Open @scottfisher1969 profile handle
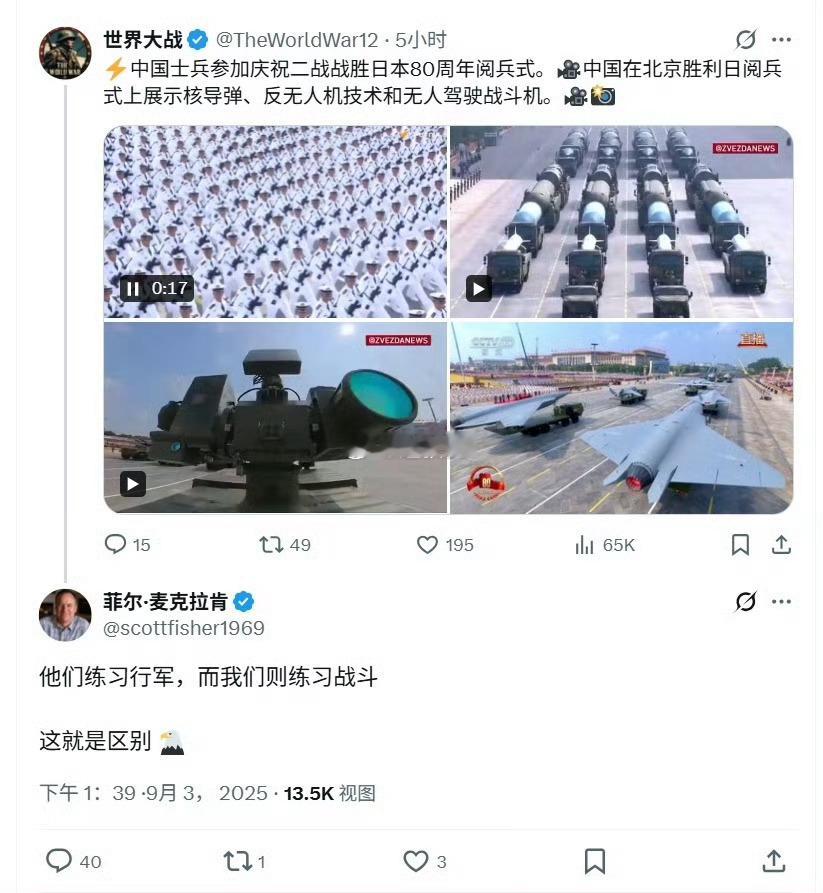 click(x=183, y=628)
